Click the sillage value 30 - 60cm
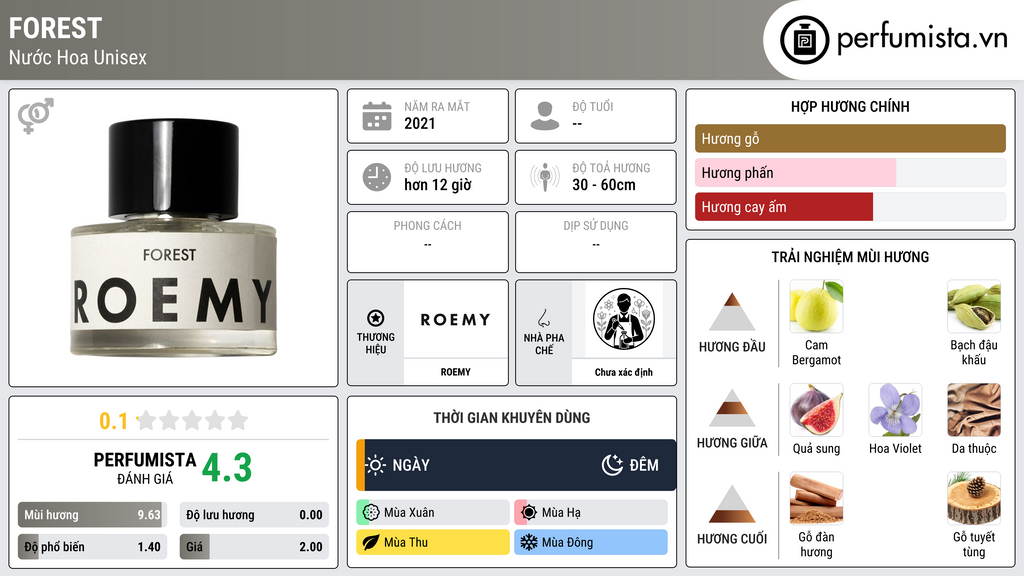The height and width of the screenshot is (576, 1024). pyautogui.click(x=603, y=185)
